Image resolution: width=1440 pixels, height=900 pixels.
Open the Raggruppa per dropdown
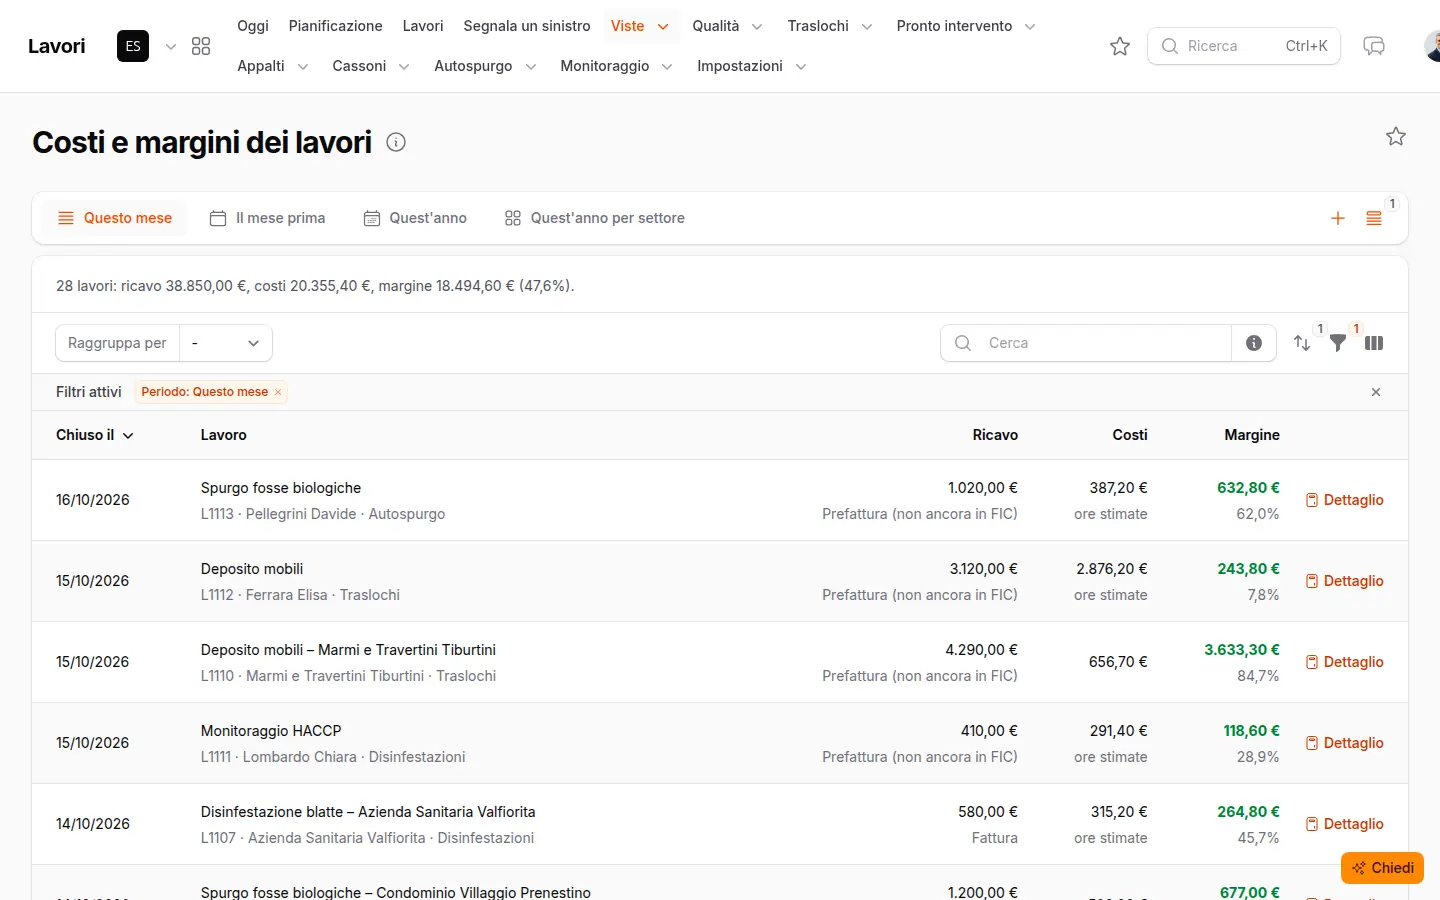[x=226, y=343]
